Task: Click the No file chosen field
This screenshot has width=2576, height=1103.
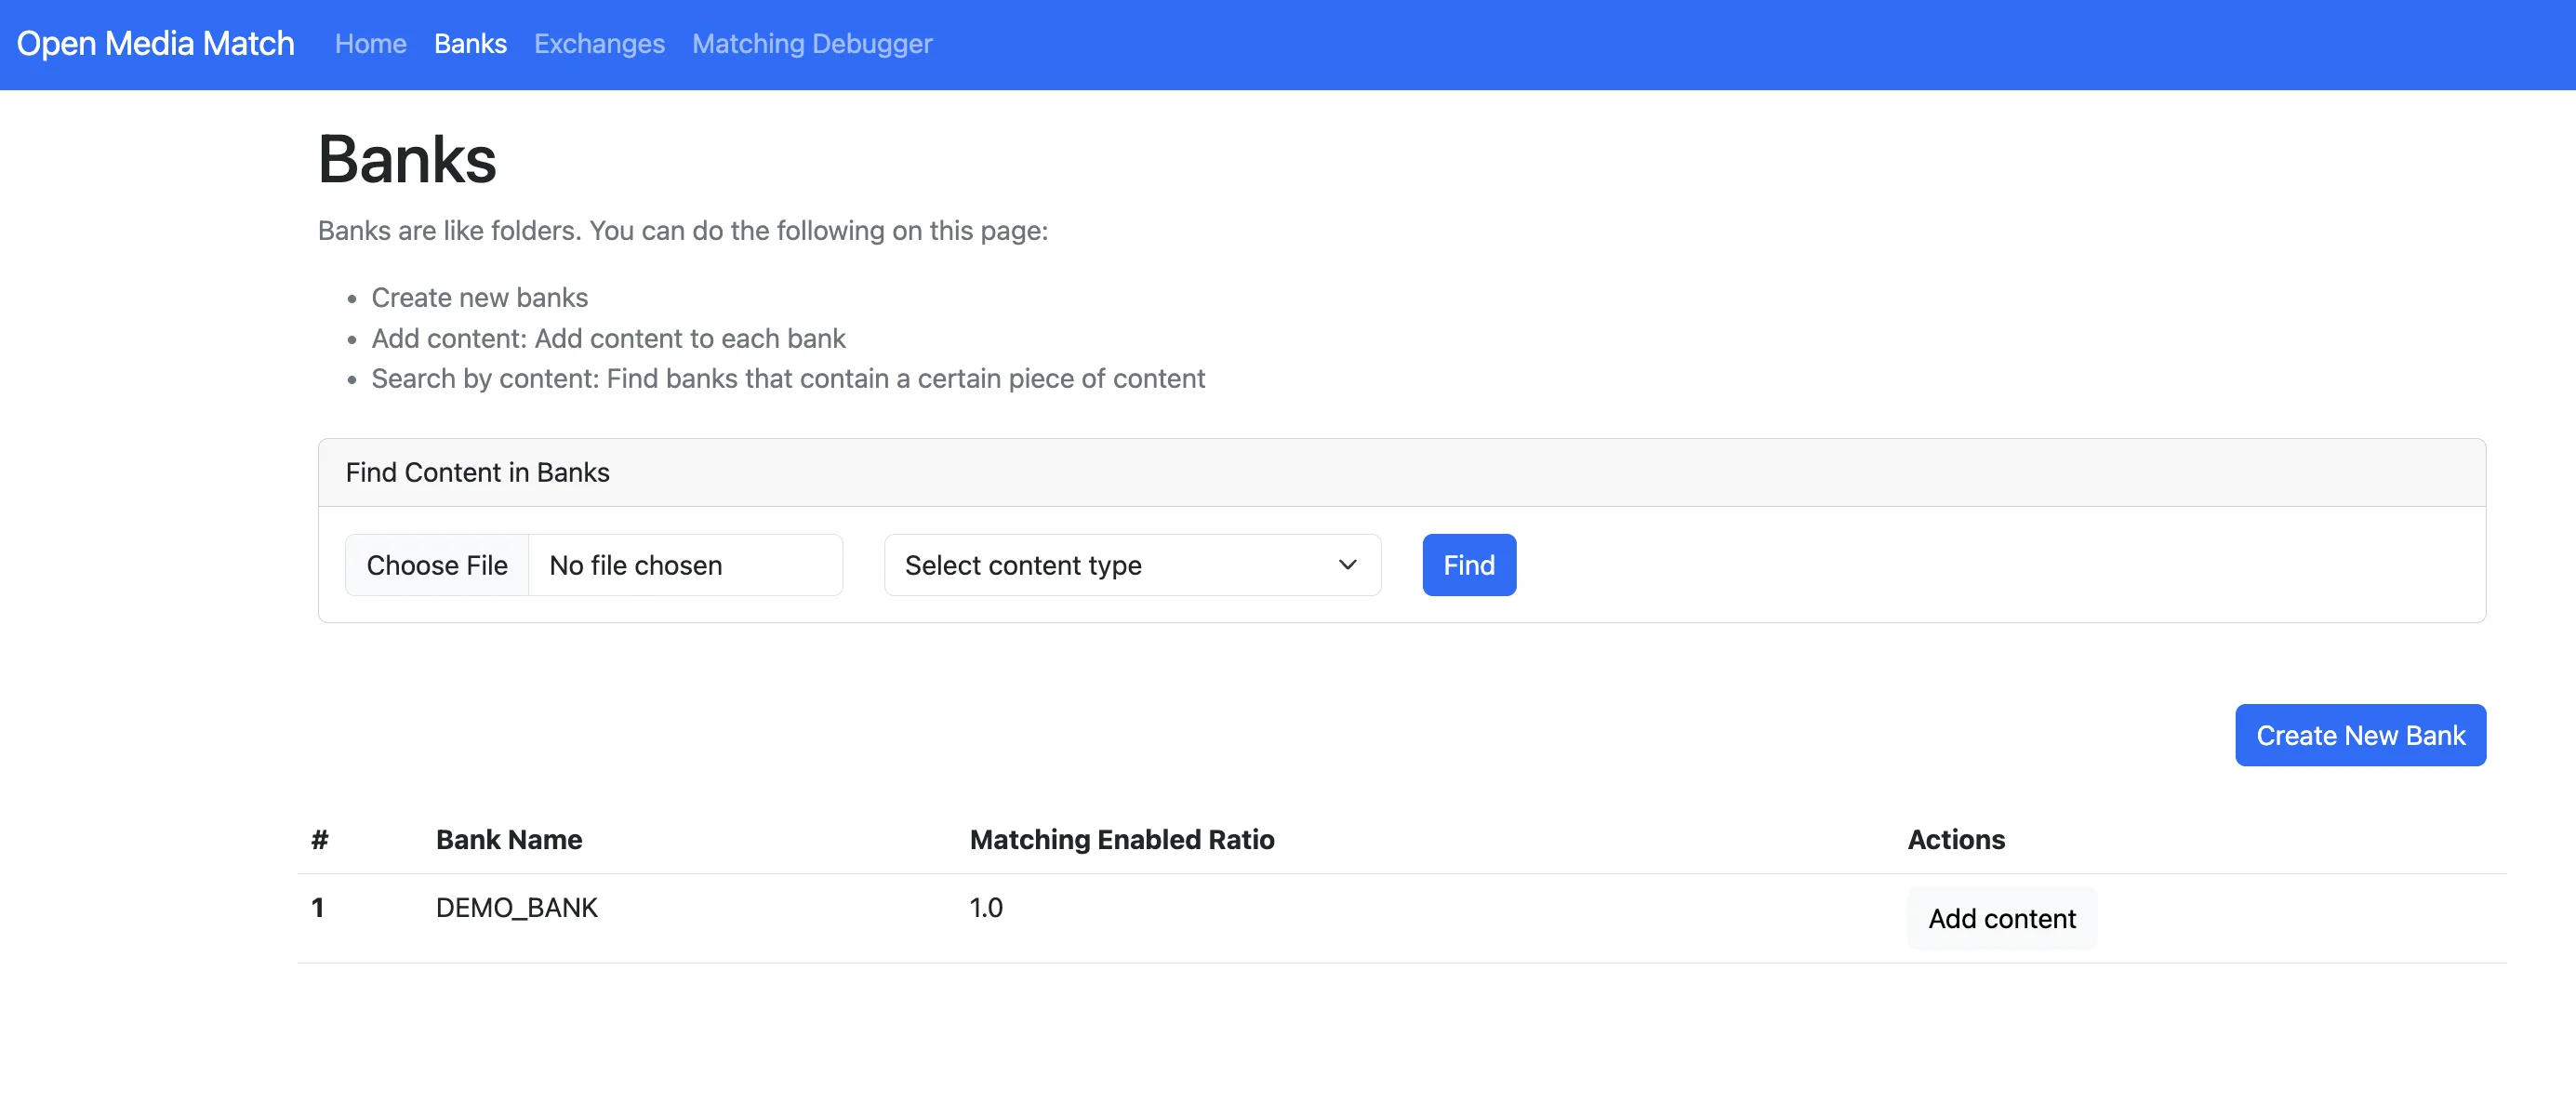Action: click(x=686, y=565)
